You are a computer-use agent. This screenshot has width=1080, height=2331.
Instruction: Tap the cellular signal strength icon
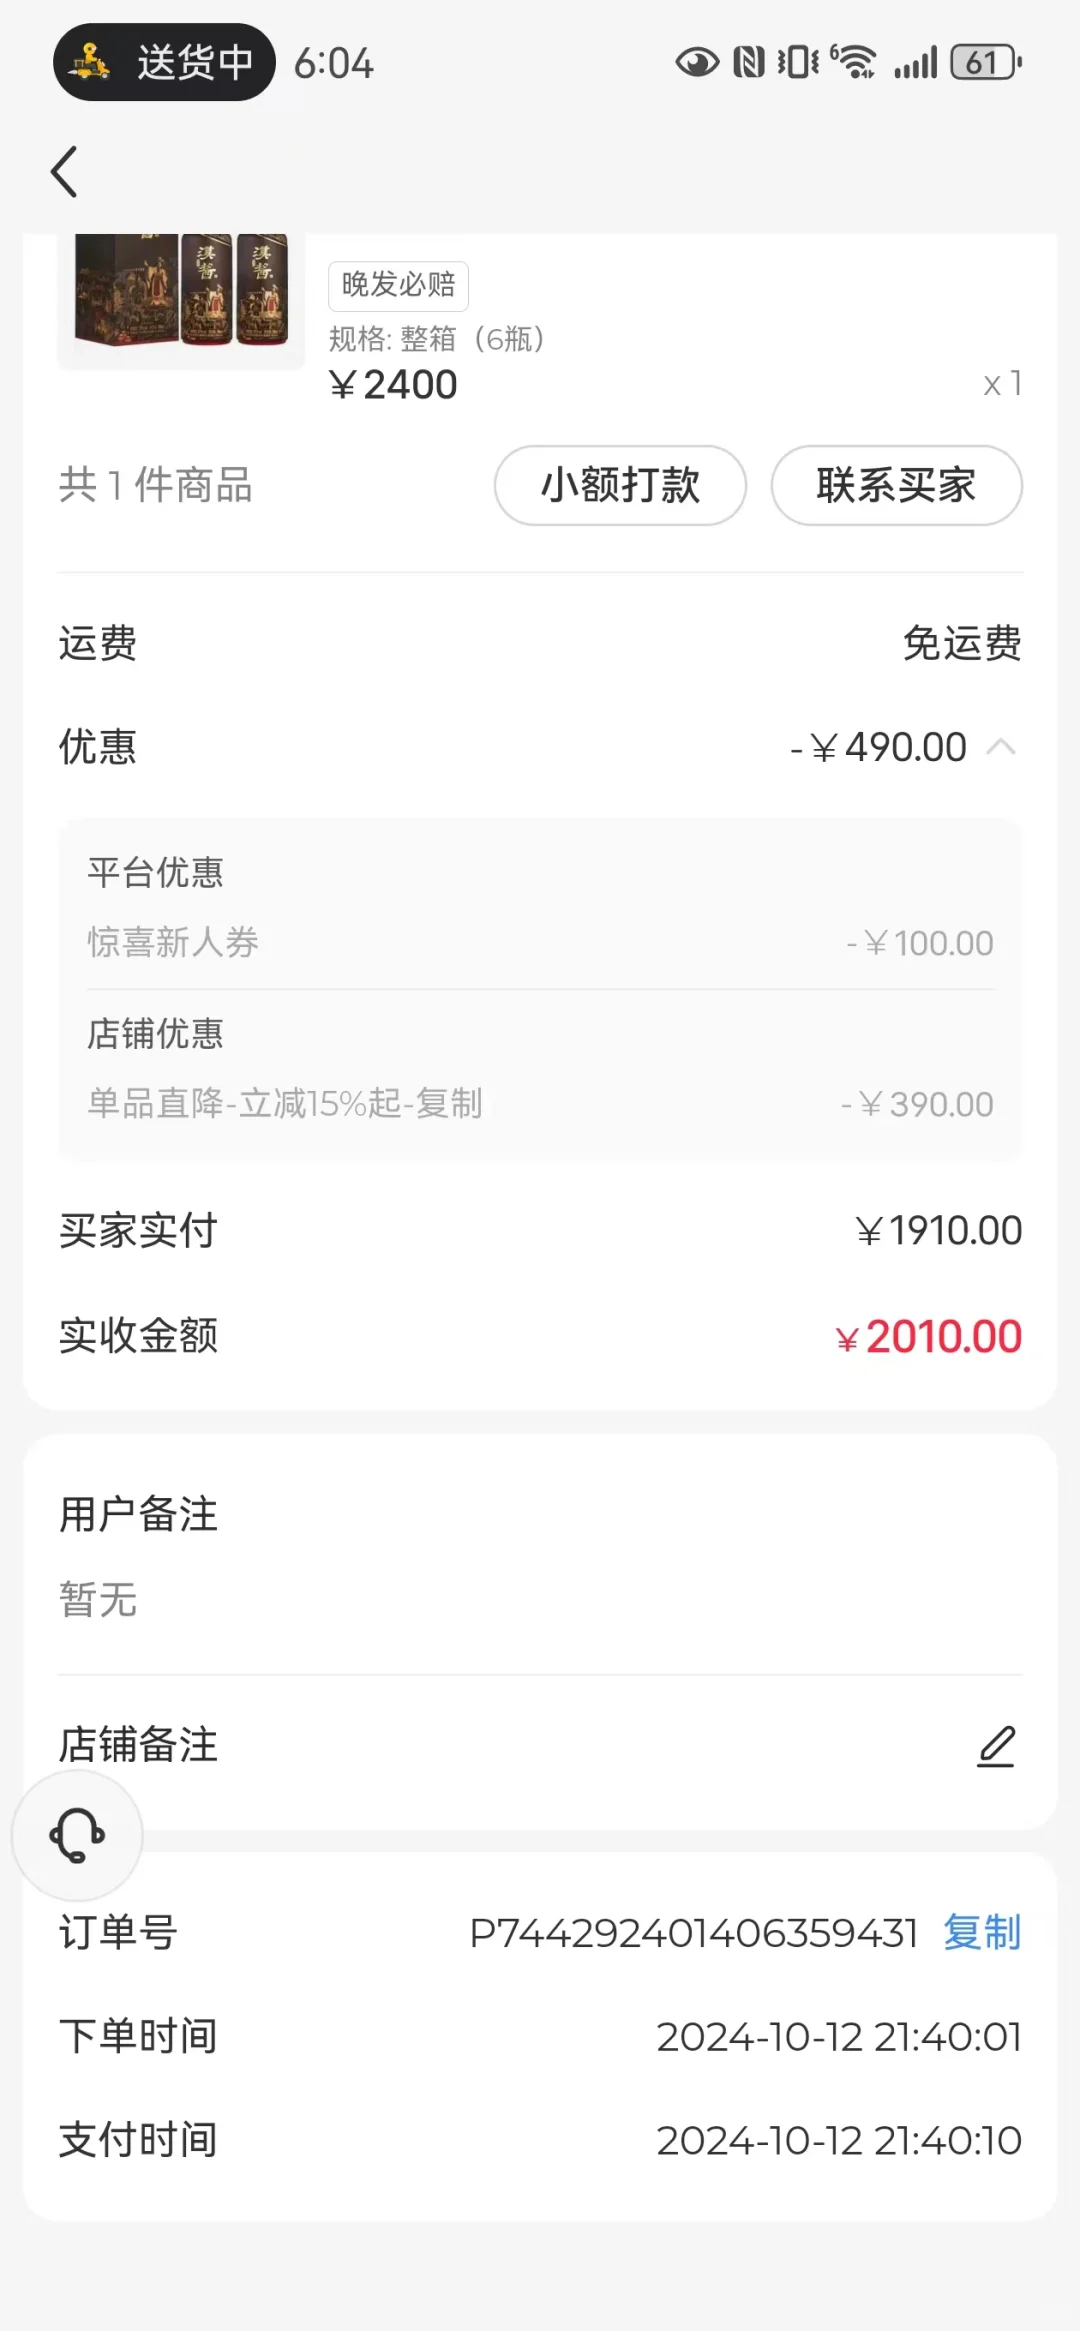point(916,63)
